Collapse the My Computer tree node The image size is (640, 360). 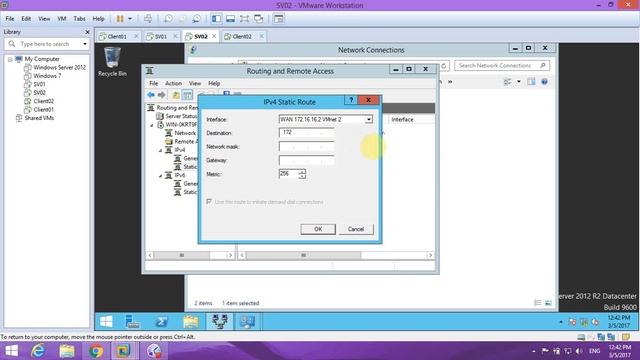pos(10,59)
